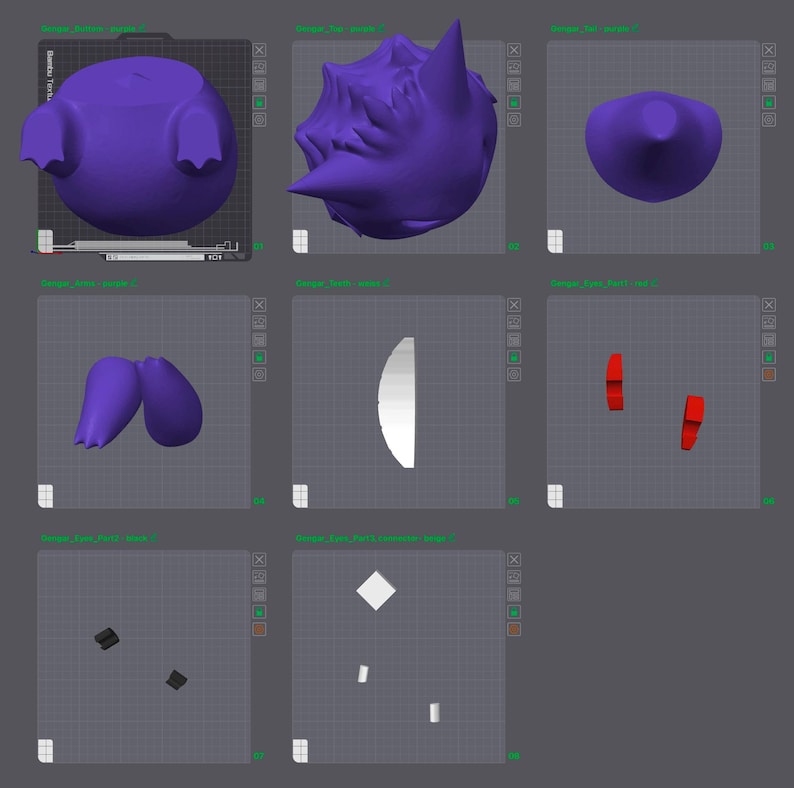This screenshot has height=788, width=794.
Task: Open plate settings for Gengar_Top plate
Action: tap(514, 120)
